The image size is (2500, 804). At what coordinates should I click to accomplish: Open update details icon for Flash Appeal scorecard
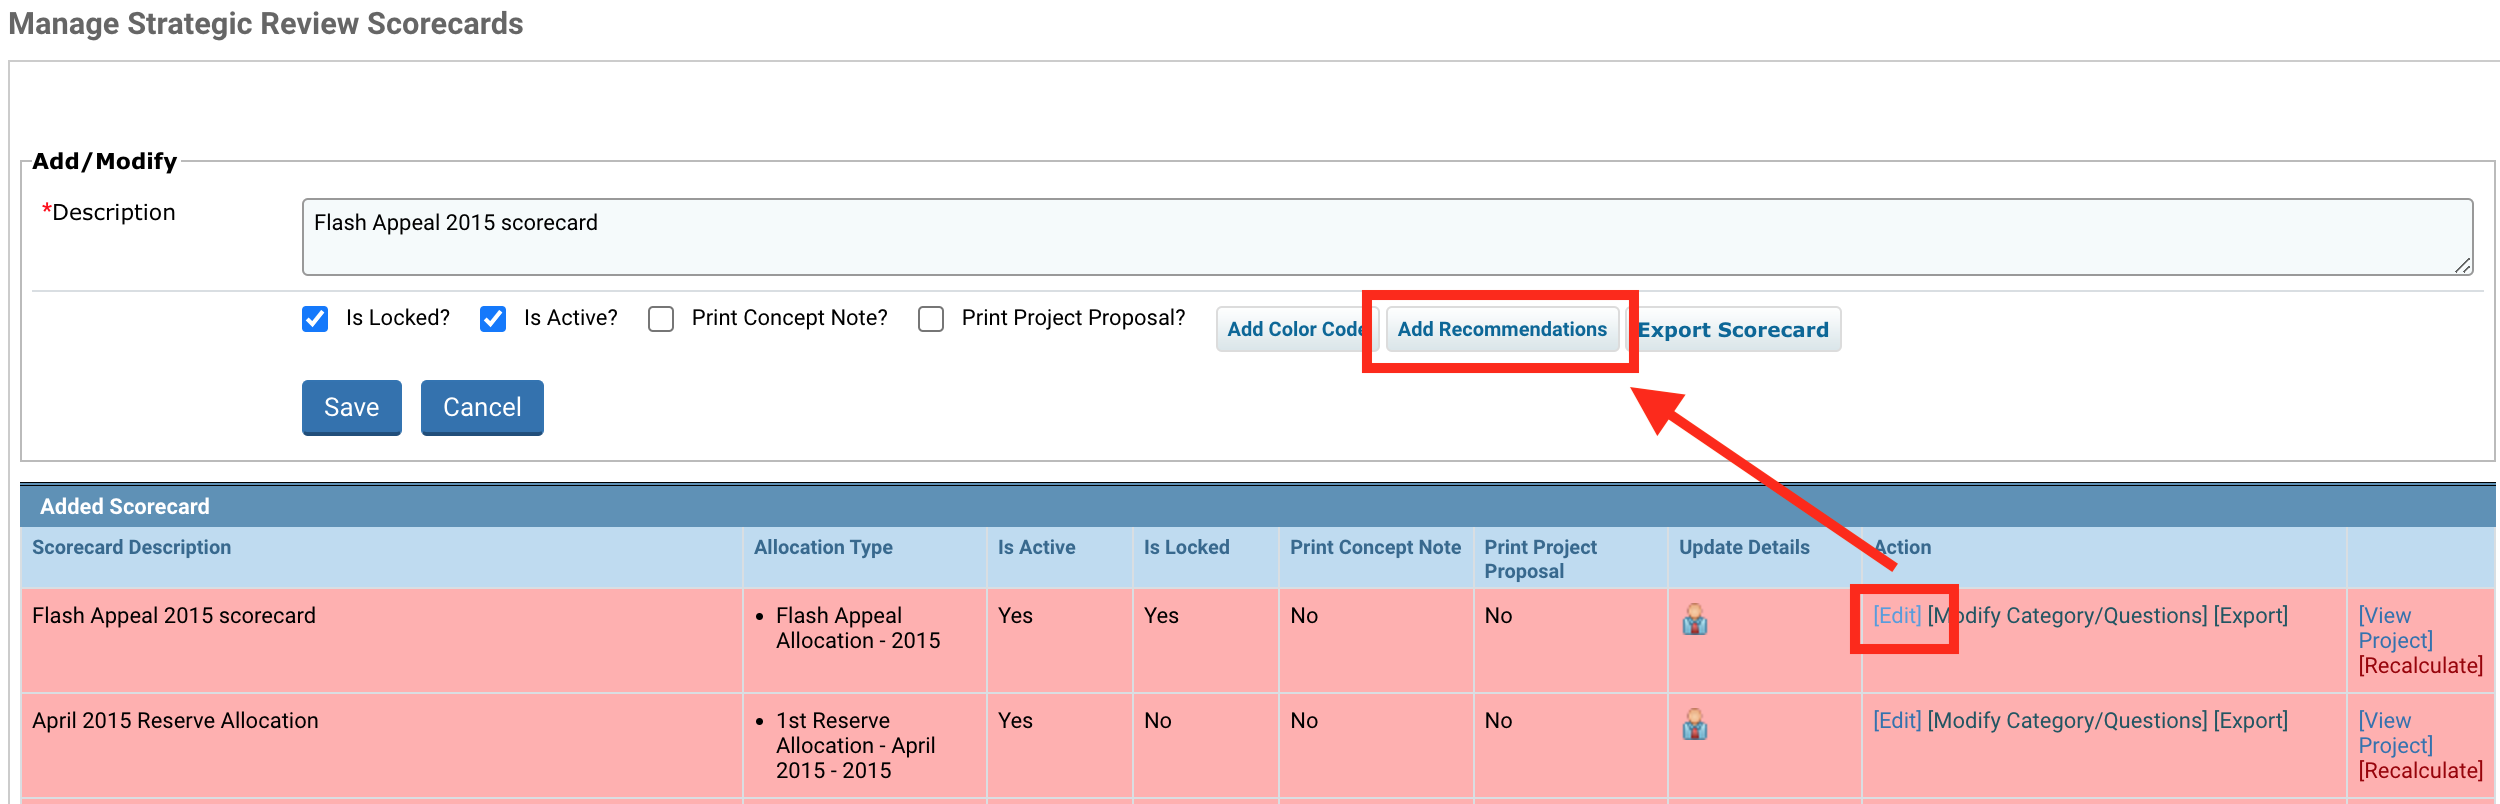tap(1694, 620)
